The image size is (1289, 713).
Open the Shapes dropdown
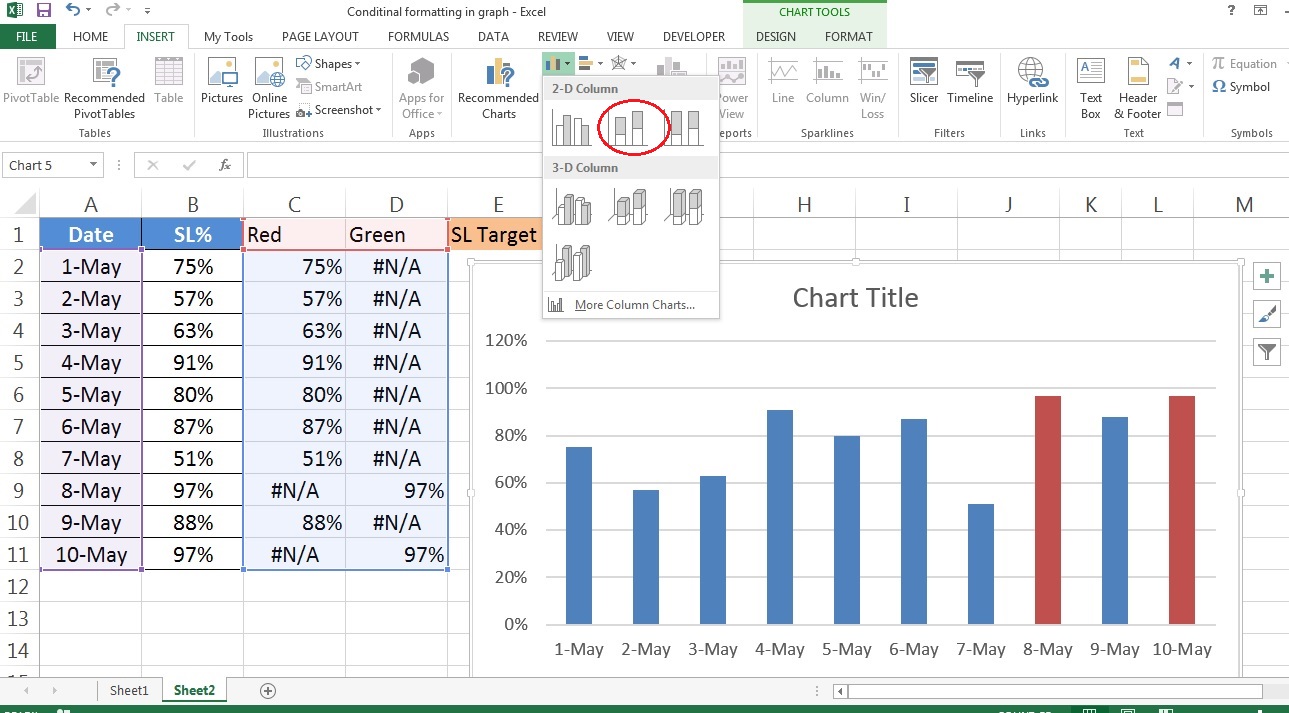pyautogui.click(x=330, y=63)
